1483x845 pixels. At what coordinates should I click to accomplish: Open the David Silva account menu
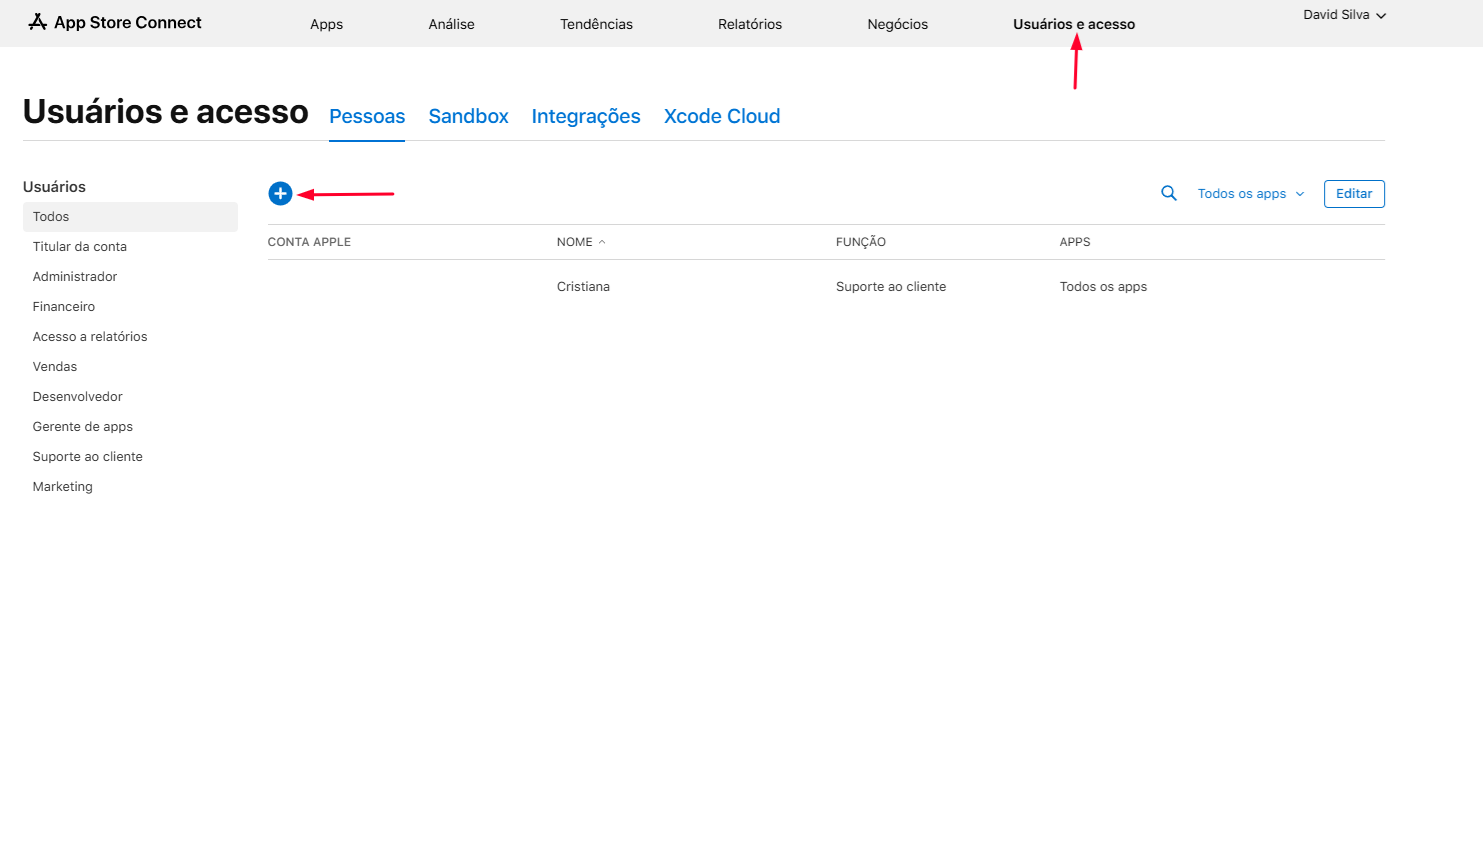coord(1344,15)
